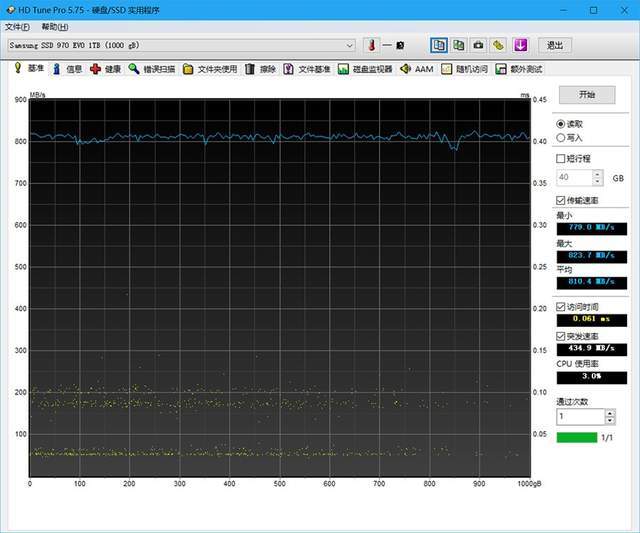Switch to the 健康 health tab
The height and width of the screenshot is (533, 640).
click(x=106, y=69)
